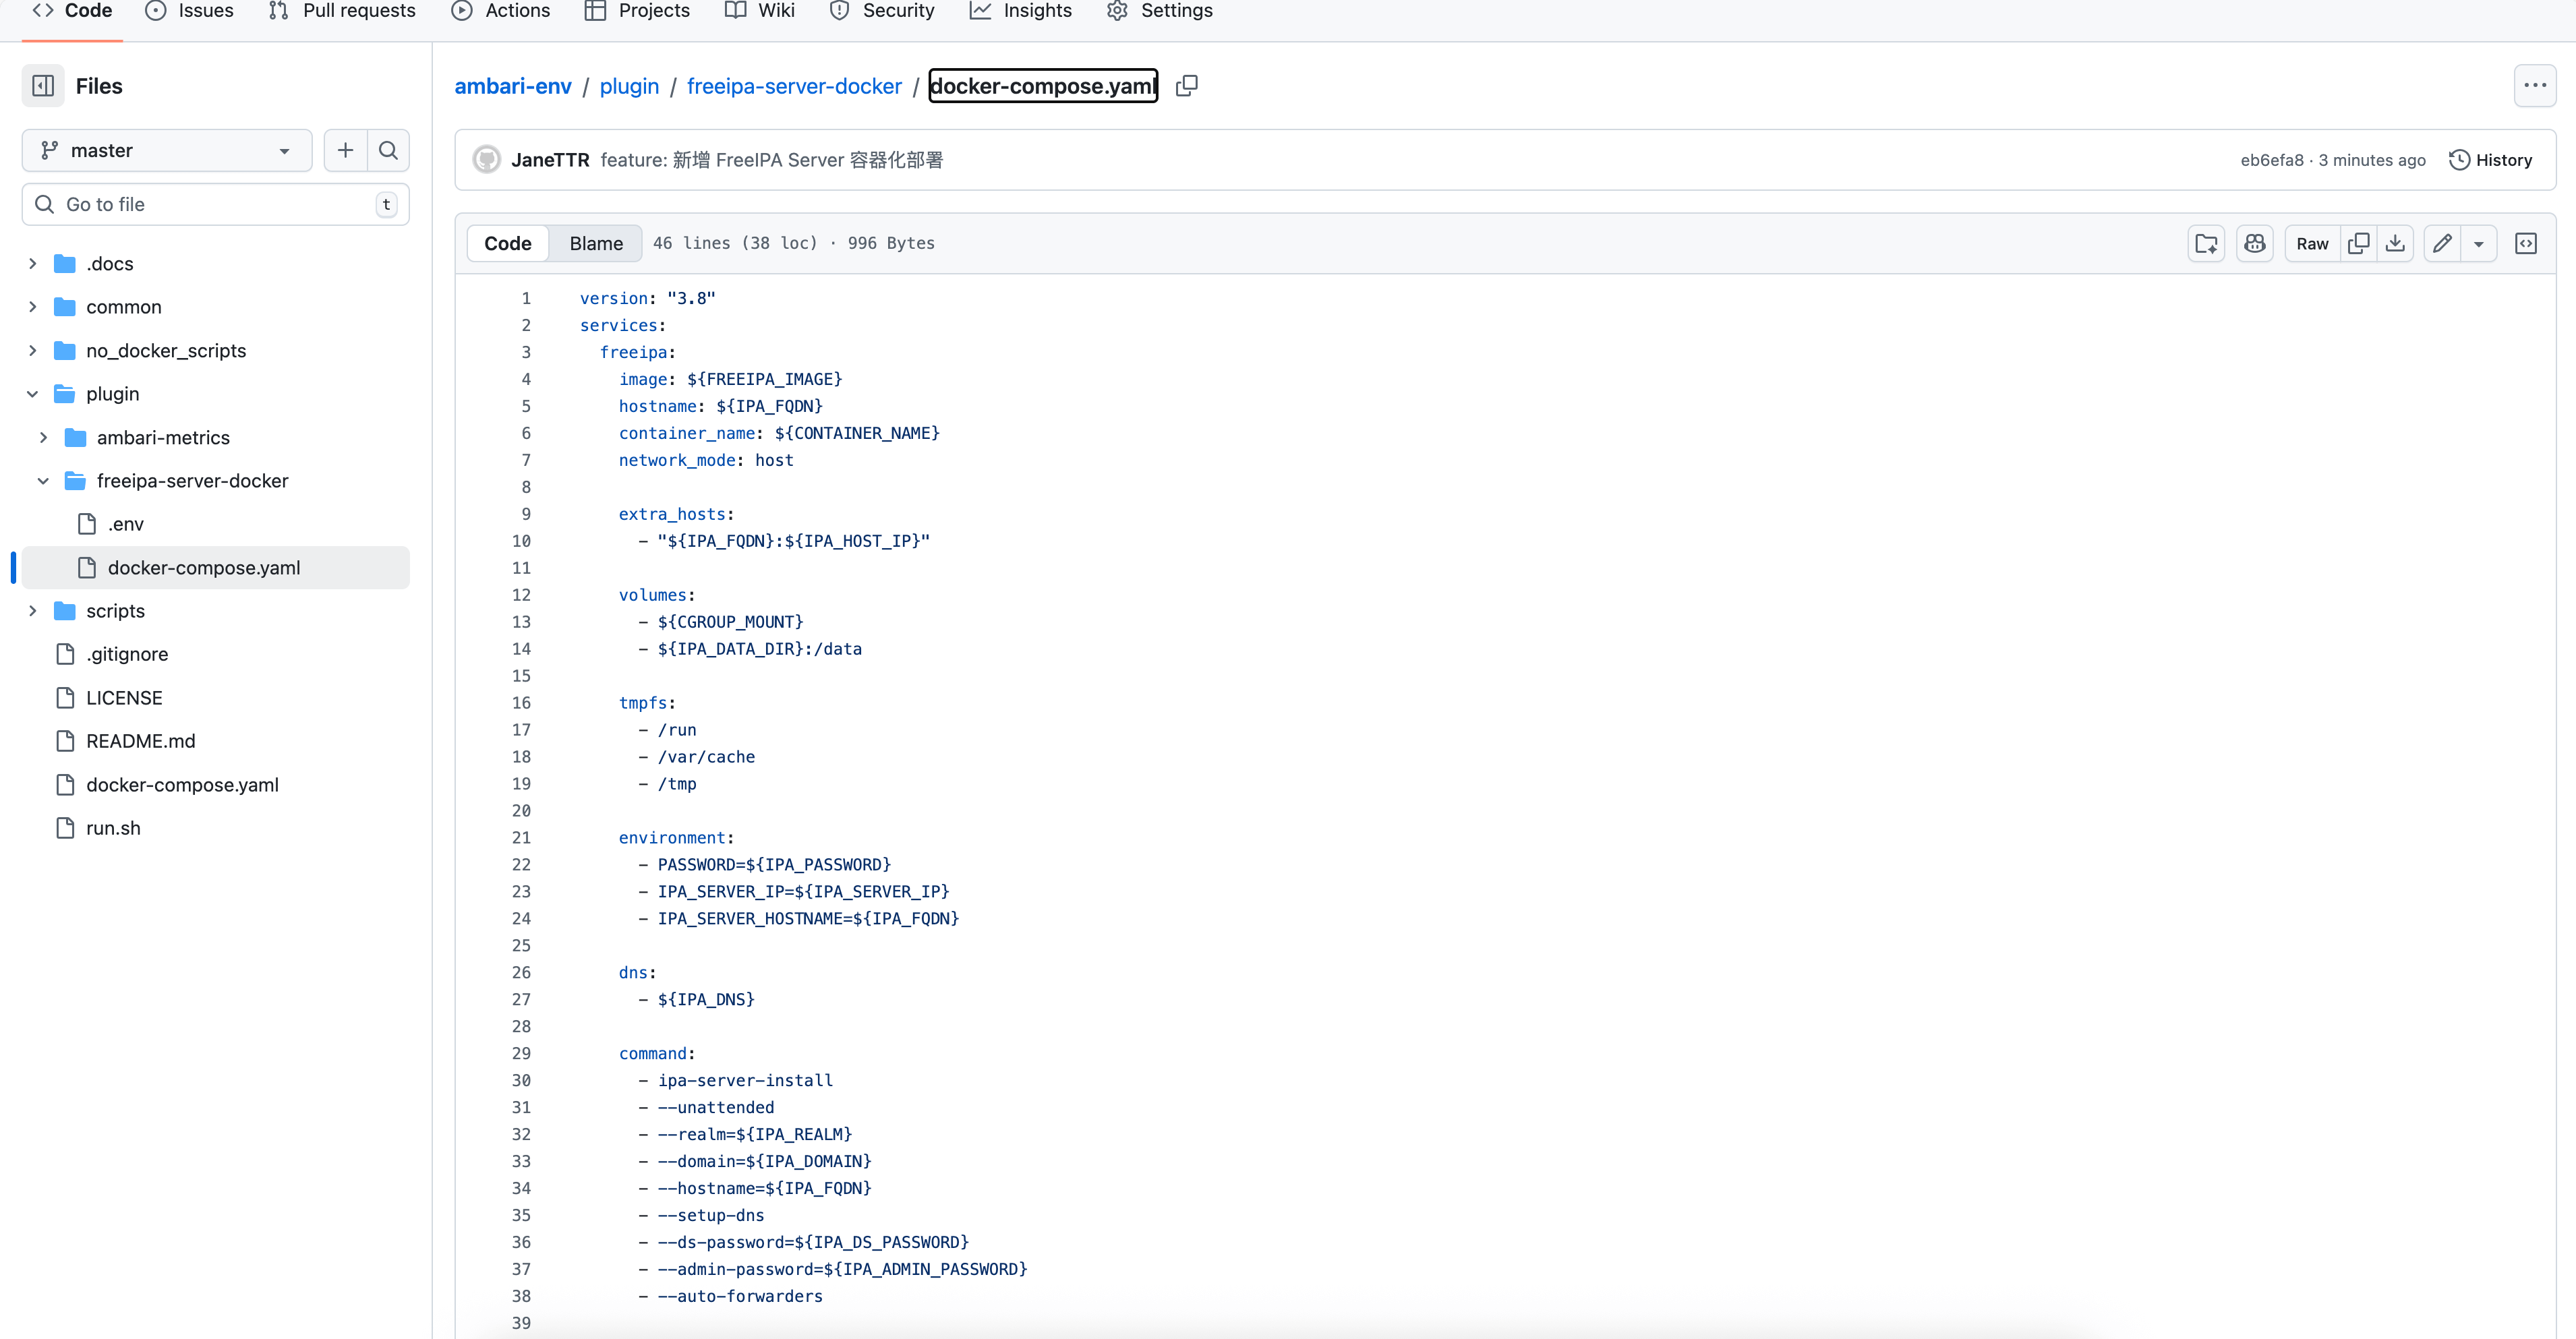Image resolution: width=2576 pixels, height=1339 pixels.
Task: Open repository Settings tab
Action: pos(1160,11)
